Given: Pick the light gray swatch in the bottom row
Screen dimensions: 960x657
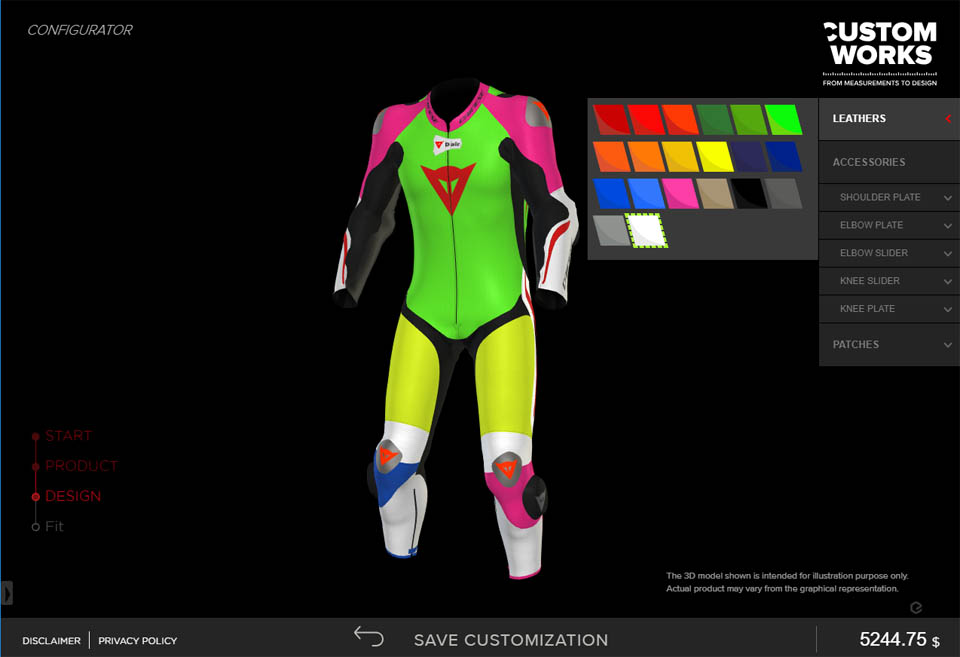Looking at the screenshot, I should pos(611,231).
